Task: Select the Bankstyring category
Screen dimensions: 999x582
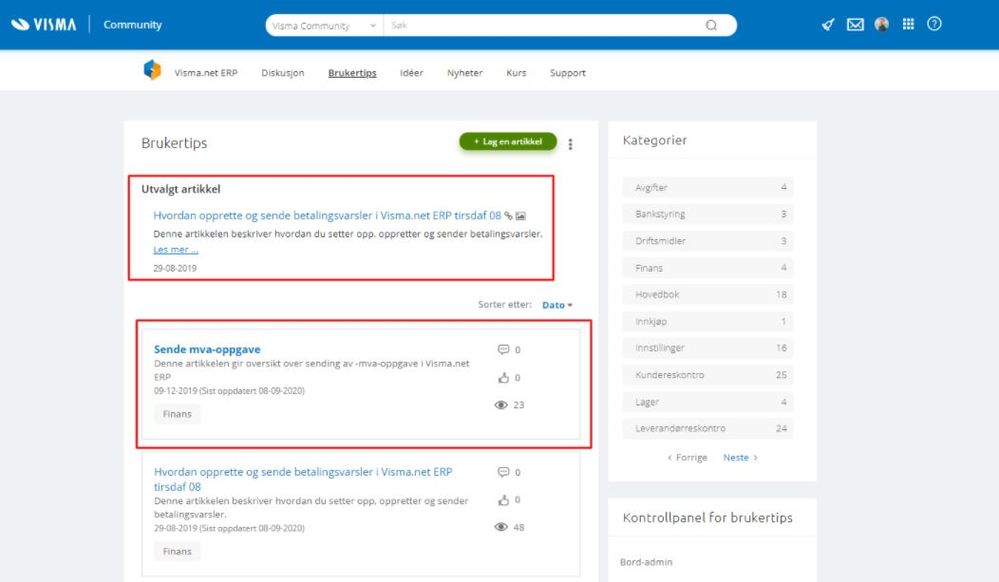Action: (708, 214)
